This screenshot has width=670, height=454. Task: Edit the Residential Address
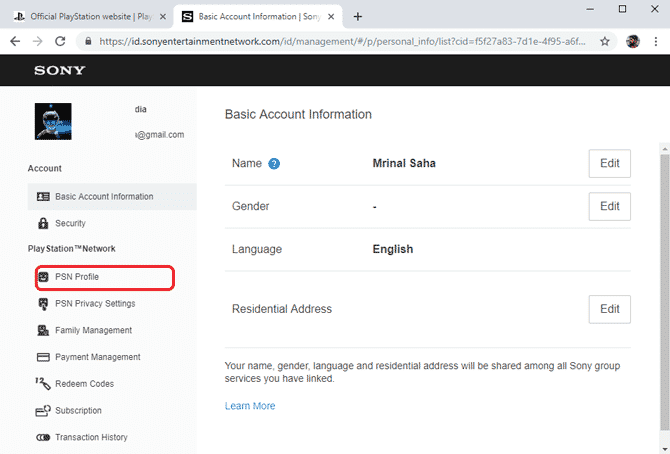(609, 309)
